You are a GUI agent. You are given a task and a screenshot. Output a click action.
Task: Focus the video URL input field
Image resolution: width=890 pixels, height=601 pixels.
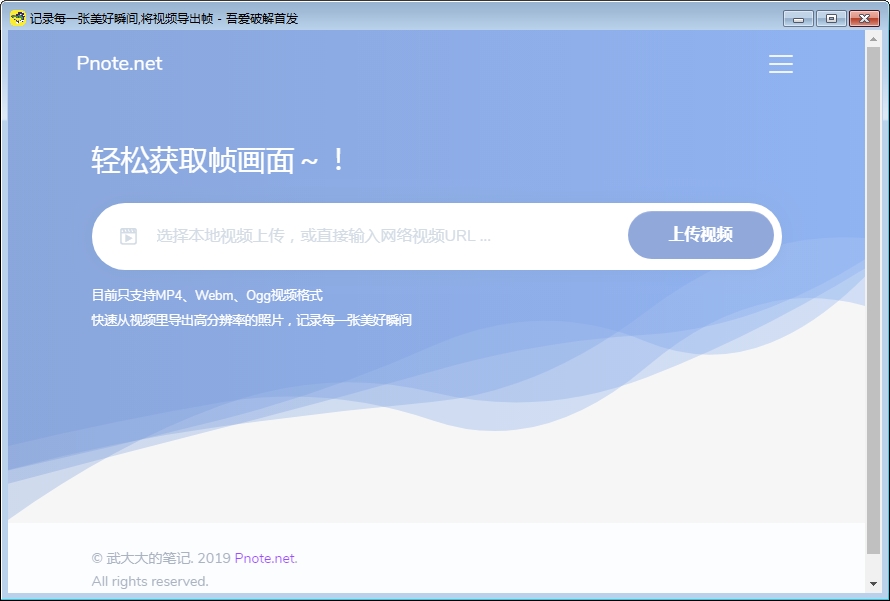click(x=380, y=236)
